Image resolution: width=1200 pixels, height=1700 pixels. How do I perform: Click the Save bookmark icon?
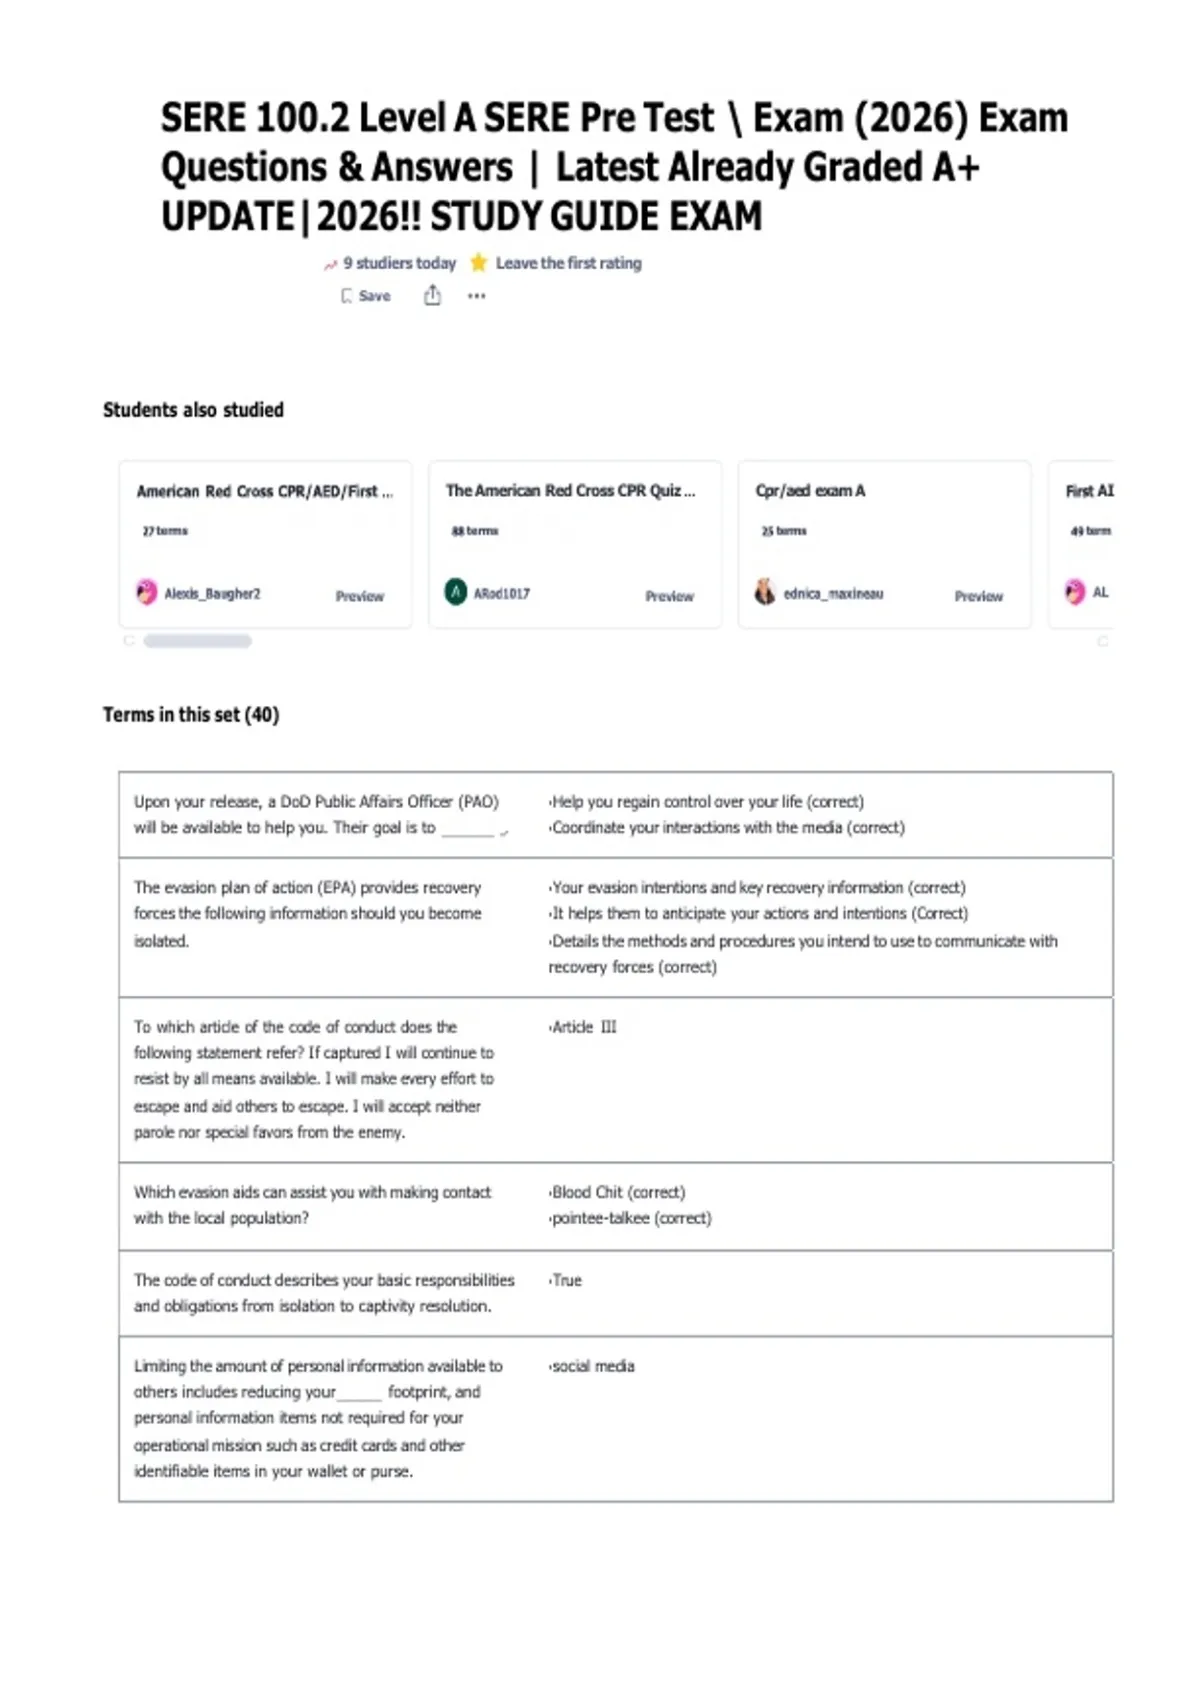pyautogui.click(x=346, y=296)
